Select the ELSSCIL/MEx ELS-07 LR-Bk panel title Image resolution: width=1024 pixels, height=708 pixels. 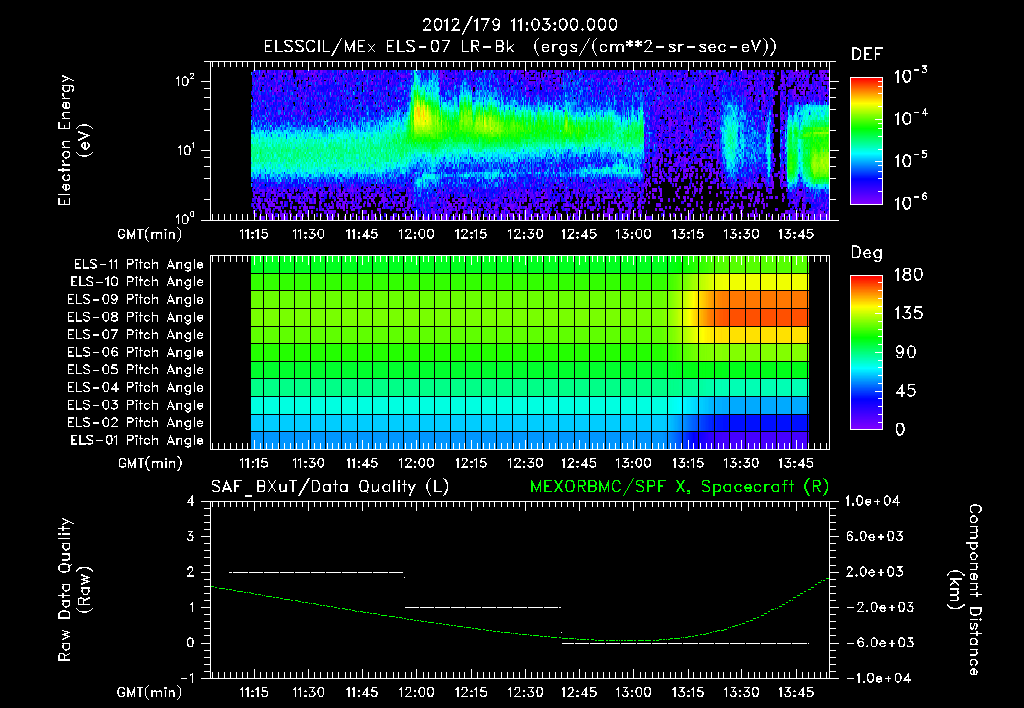click(x=520, y=47)
